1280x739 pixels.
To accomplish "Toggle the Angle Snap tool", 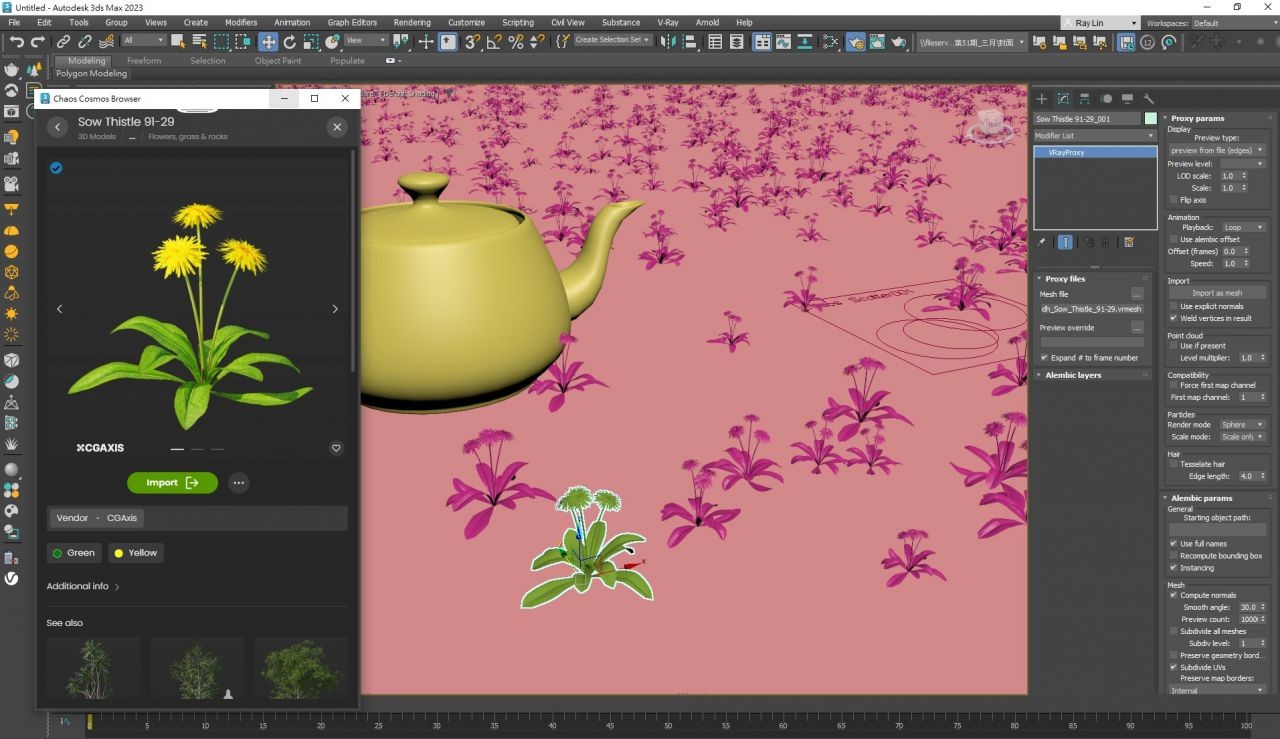I will [494, 41].
